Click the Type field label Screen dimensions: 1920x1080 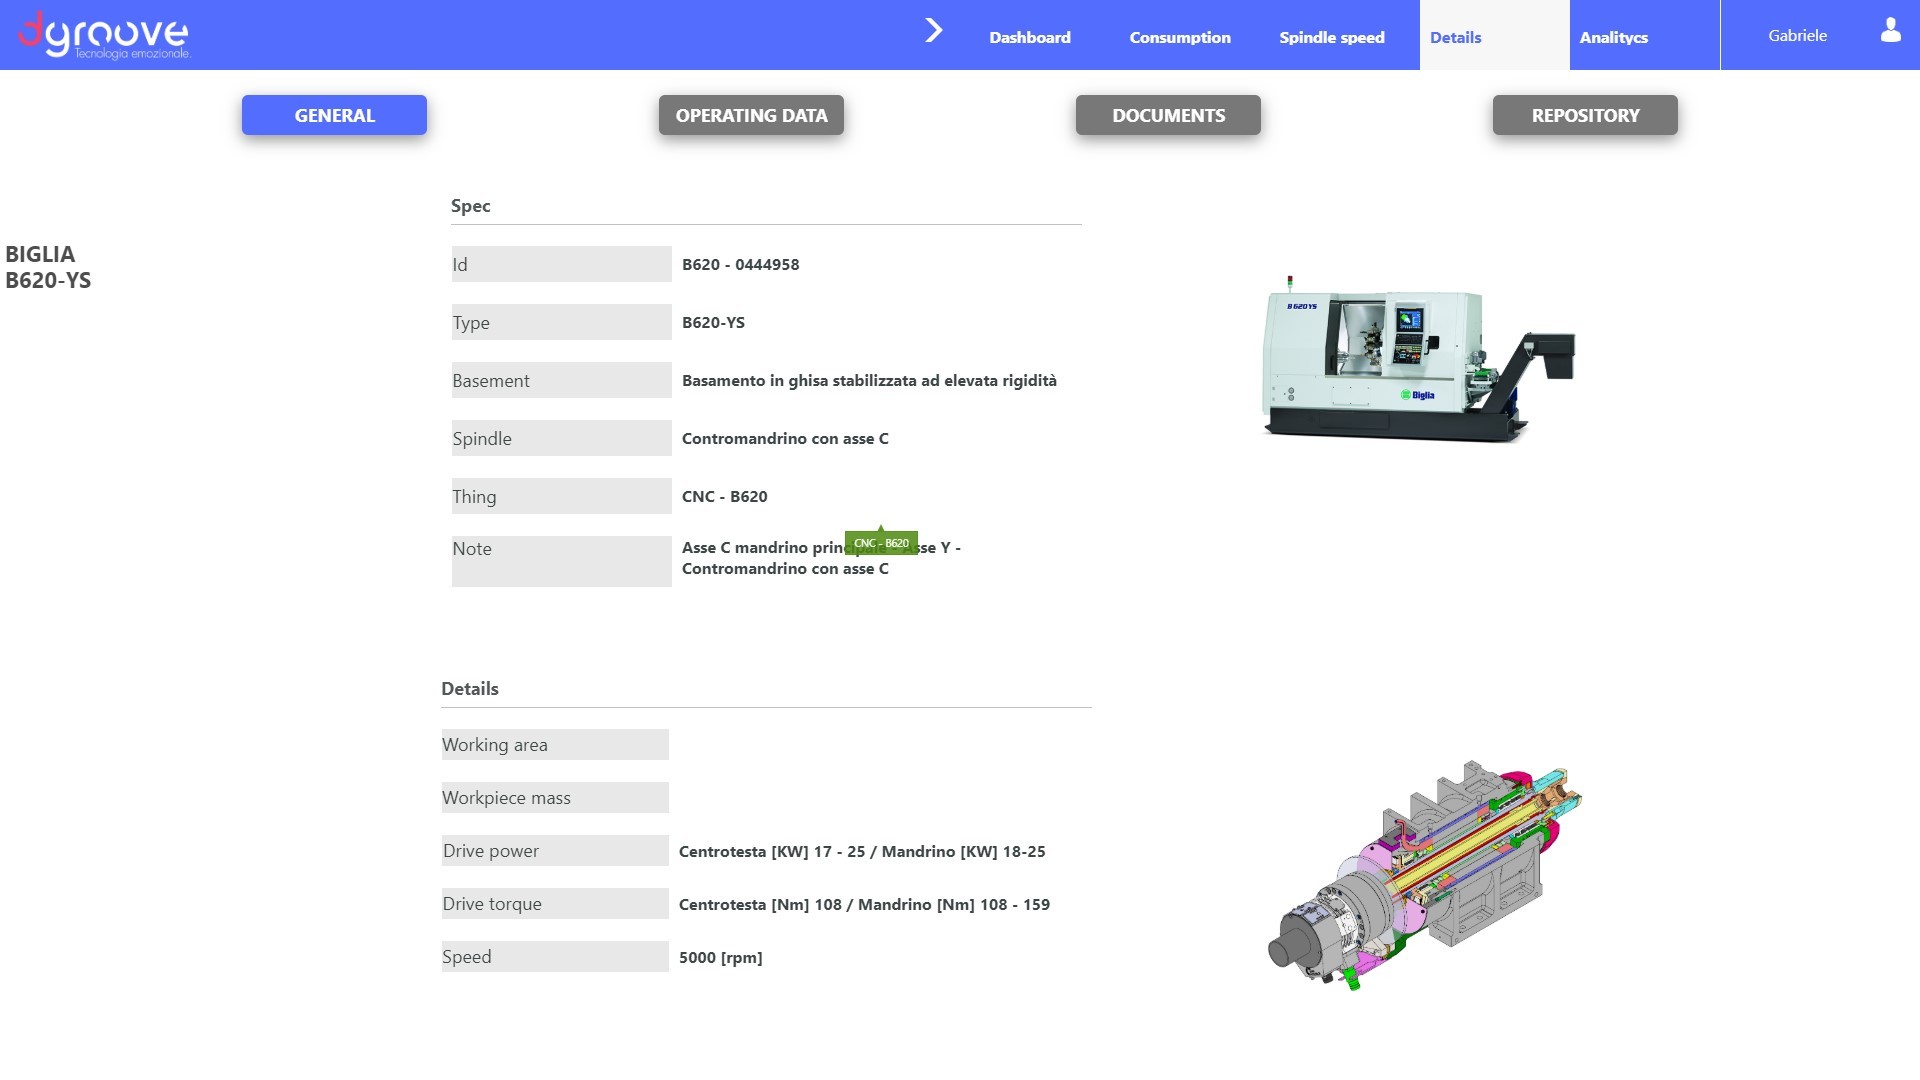coord(562,322)
